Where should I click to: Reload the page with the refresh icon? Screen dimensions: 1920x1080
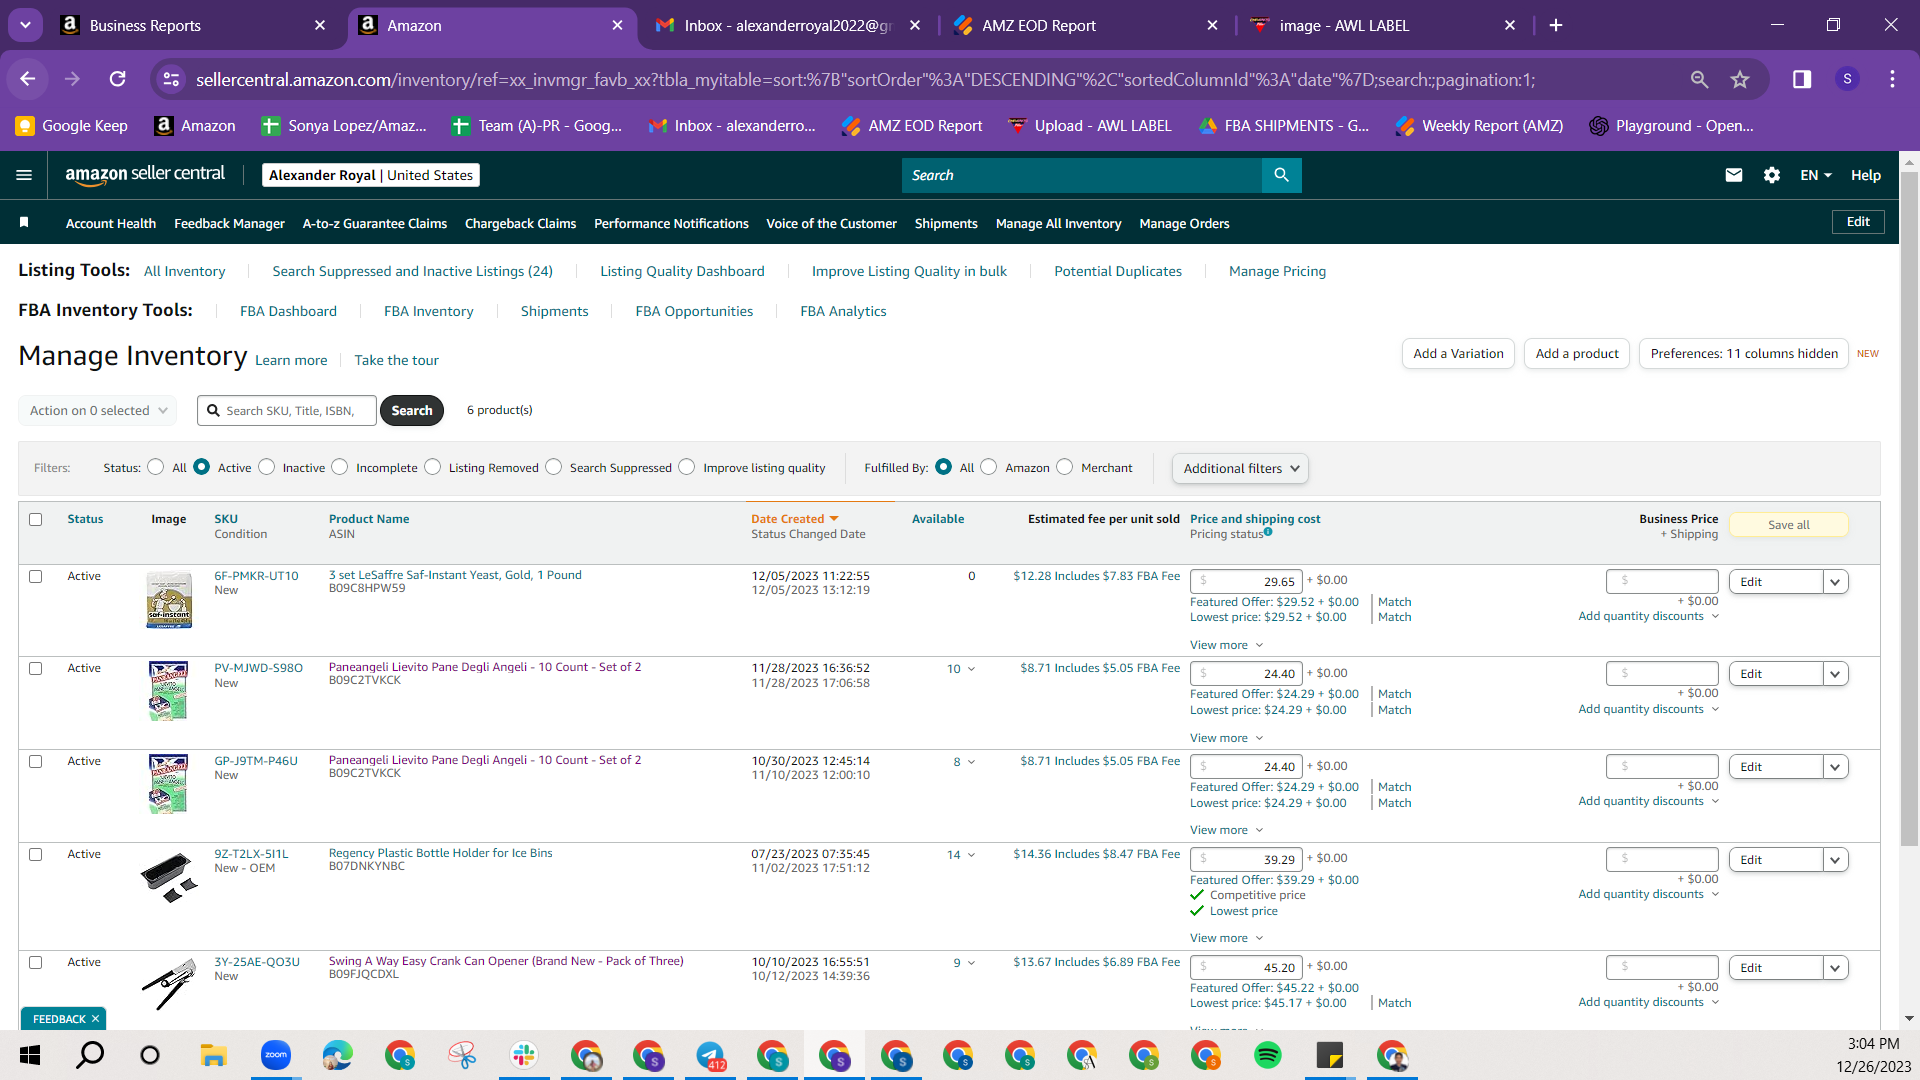click(x=118, y=79)
